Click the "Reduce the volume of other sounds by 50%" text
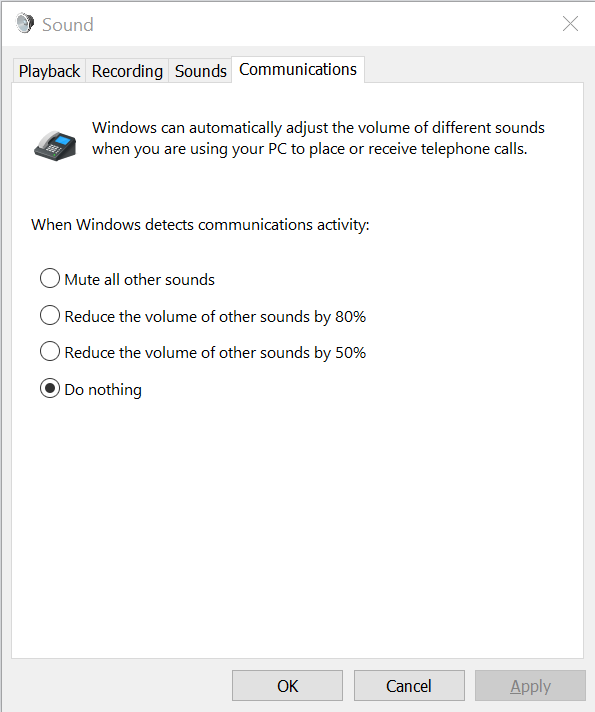The width and height of the screenshot is (595, 712). [x=215, y=353]
